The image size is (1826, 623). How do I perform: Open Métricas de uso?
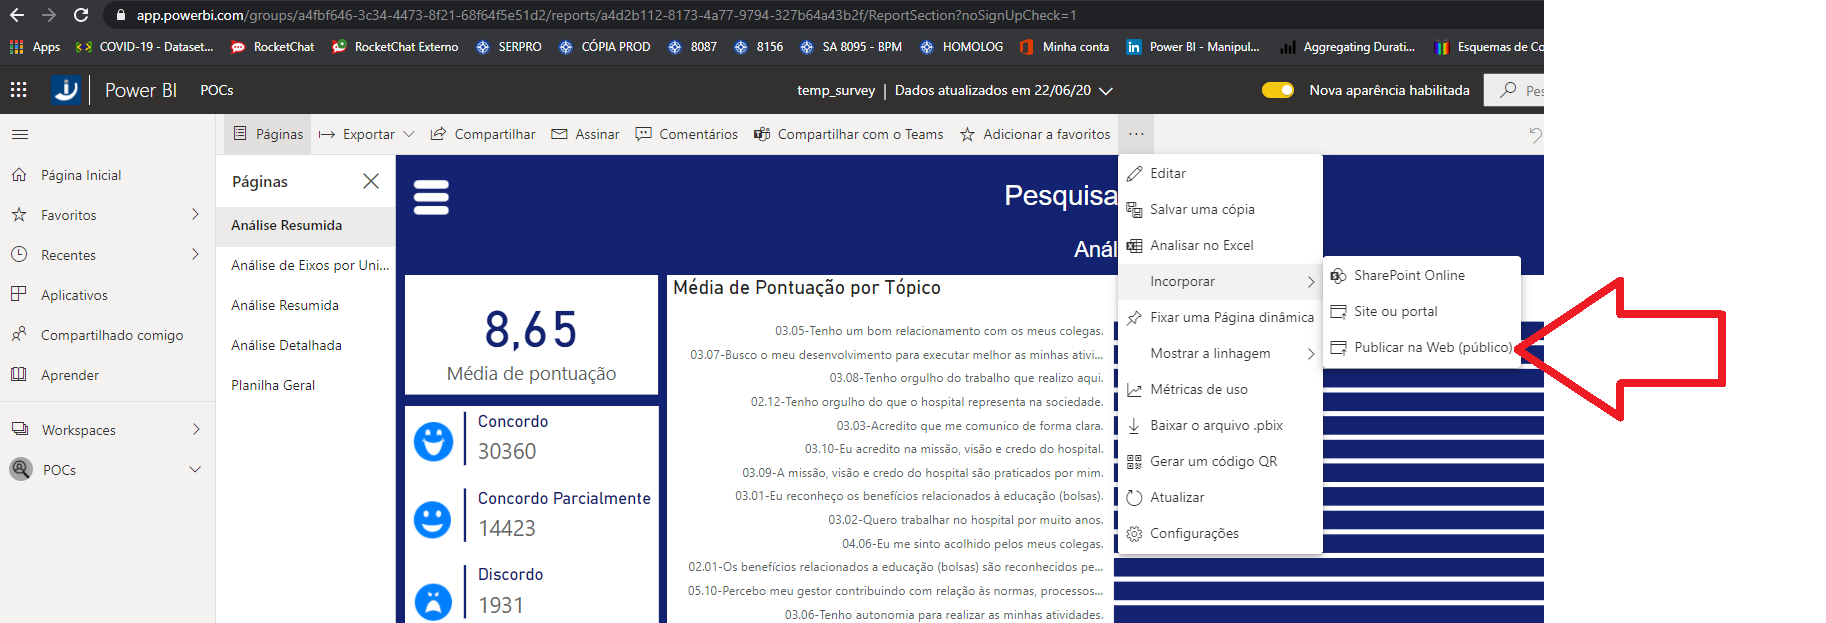click(x=1220, y=389)
